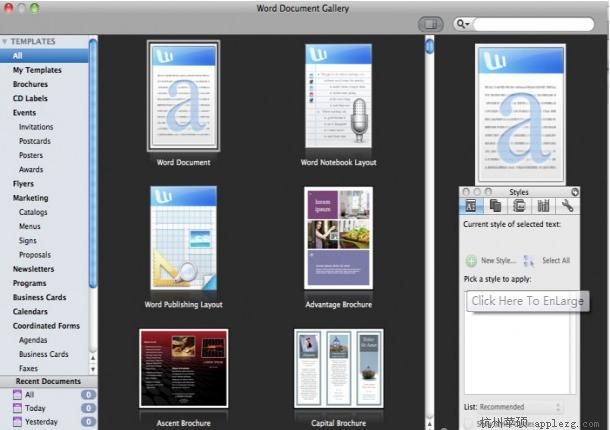Show Today's recent documents
This screenshot has height=430, width=610.
click(35, 408)
